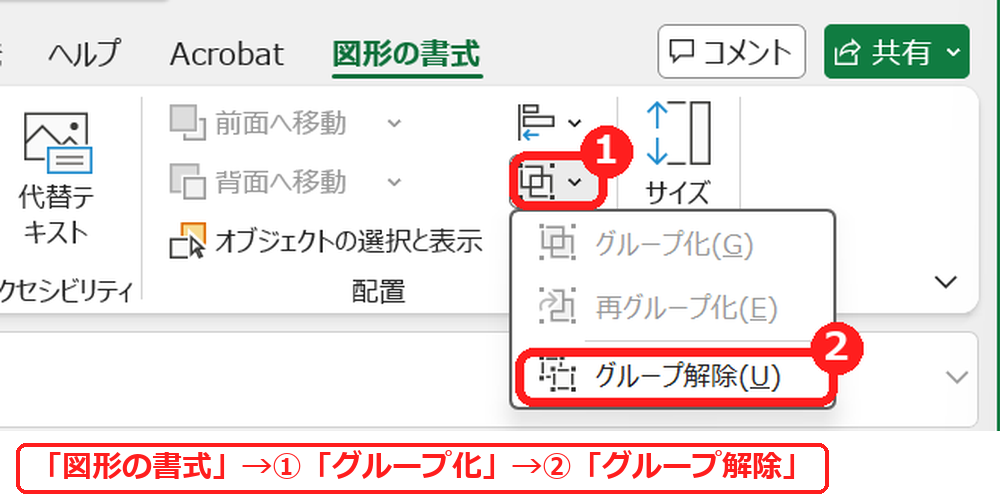1000x501 pixels.
Task: Choose グループ解除(U) from the menu
Action: click(x=675, y=377)
